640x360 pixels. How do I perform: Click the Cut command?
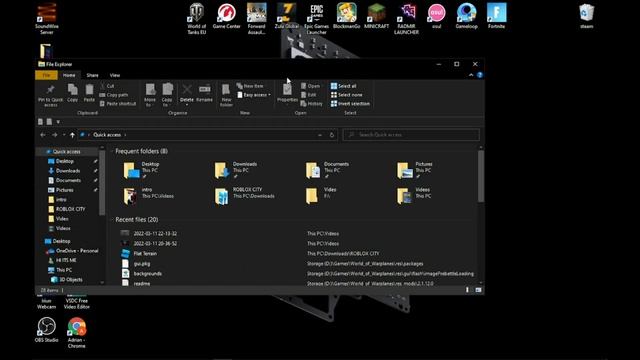[107, 86]
